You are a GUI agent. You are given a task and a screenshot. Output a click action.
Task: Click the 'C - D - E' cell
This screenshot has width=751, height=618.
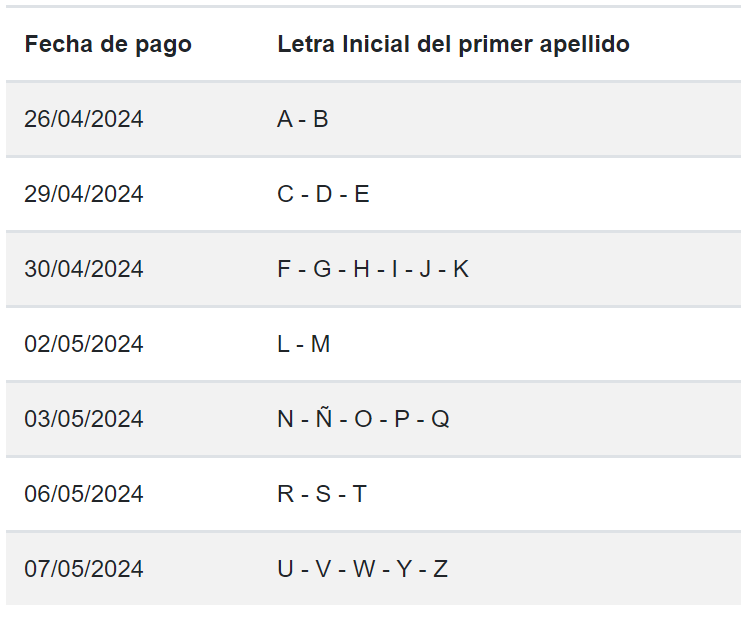[323, 194]
